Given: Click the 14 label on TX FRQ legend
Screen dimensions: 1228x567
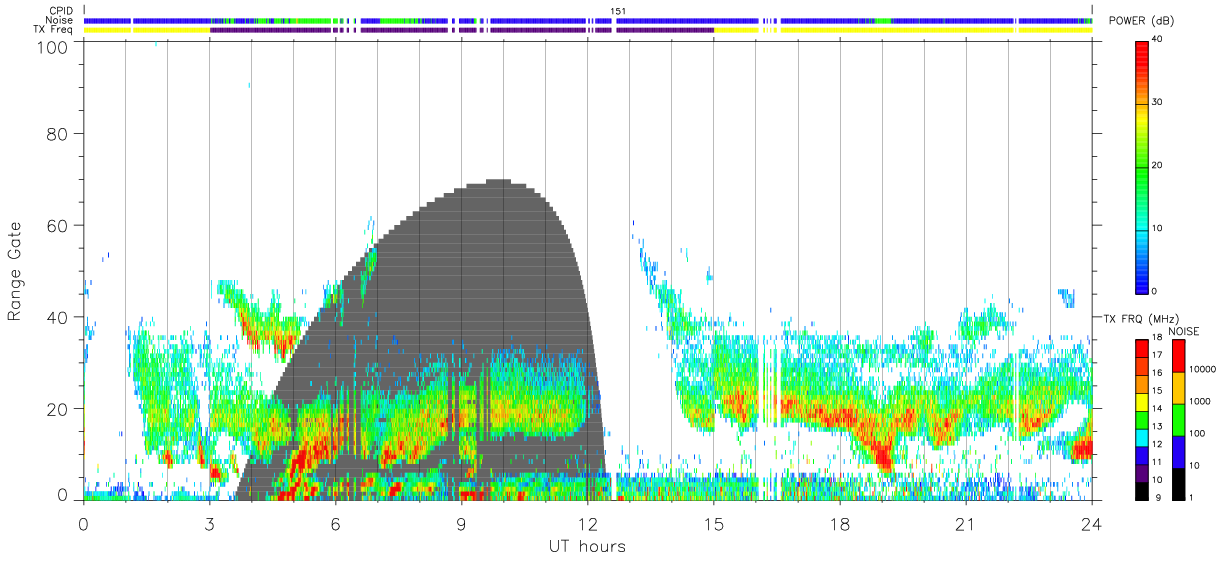Looking at the screenshot, I should point(1159,409).
